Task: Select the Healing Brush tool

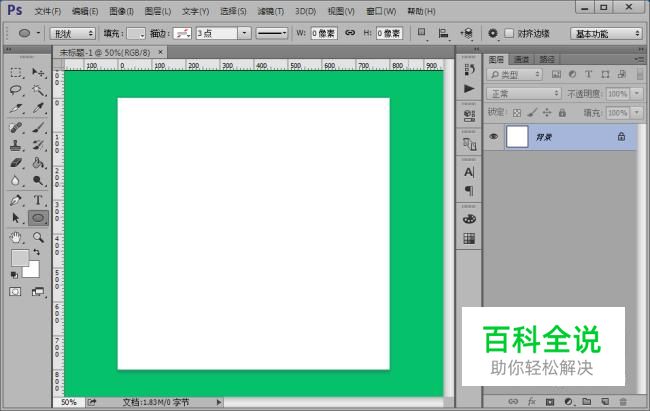Action: coord(16,127)
